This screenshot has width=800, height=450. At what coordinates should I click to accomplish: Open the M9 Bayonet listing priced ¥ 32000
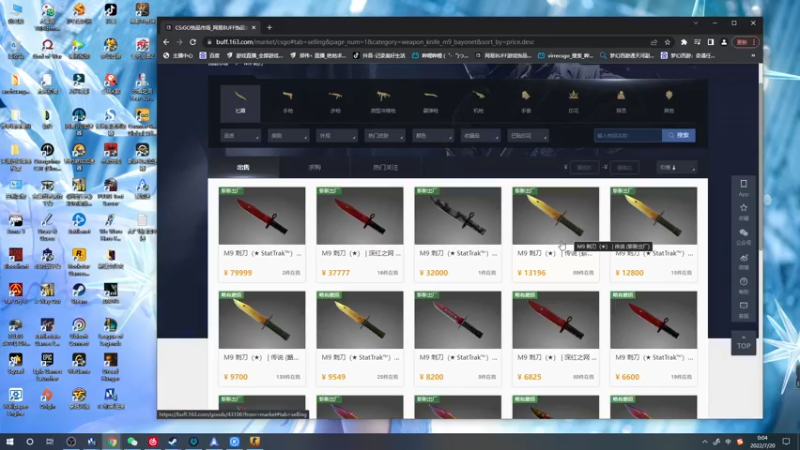point(458,234)
